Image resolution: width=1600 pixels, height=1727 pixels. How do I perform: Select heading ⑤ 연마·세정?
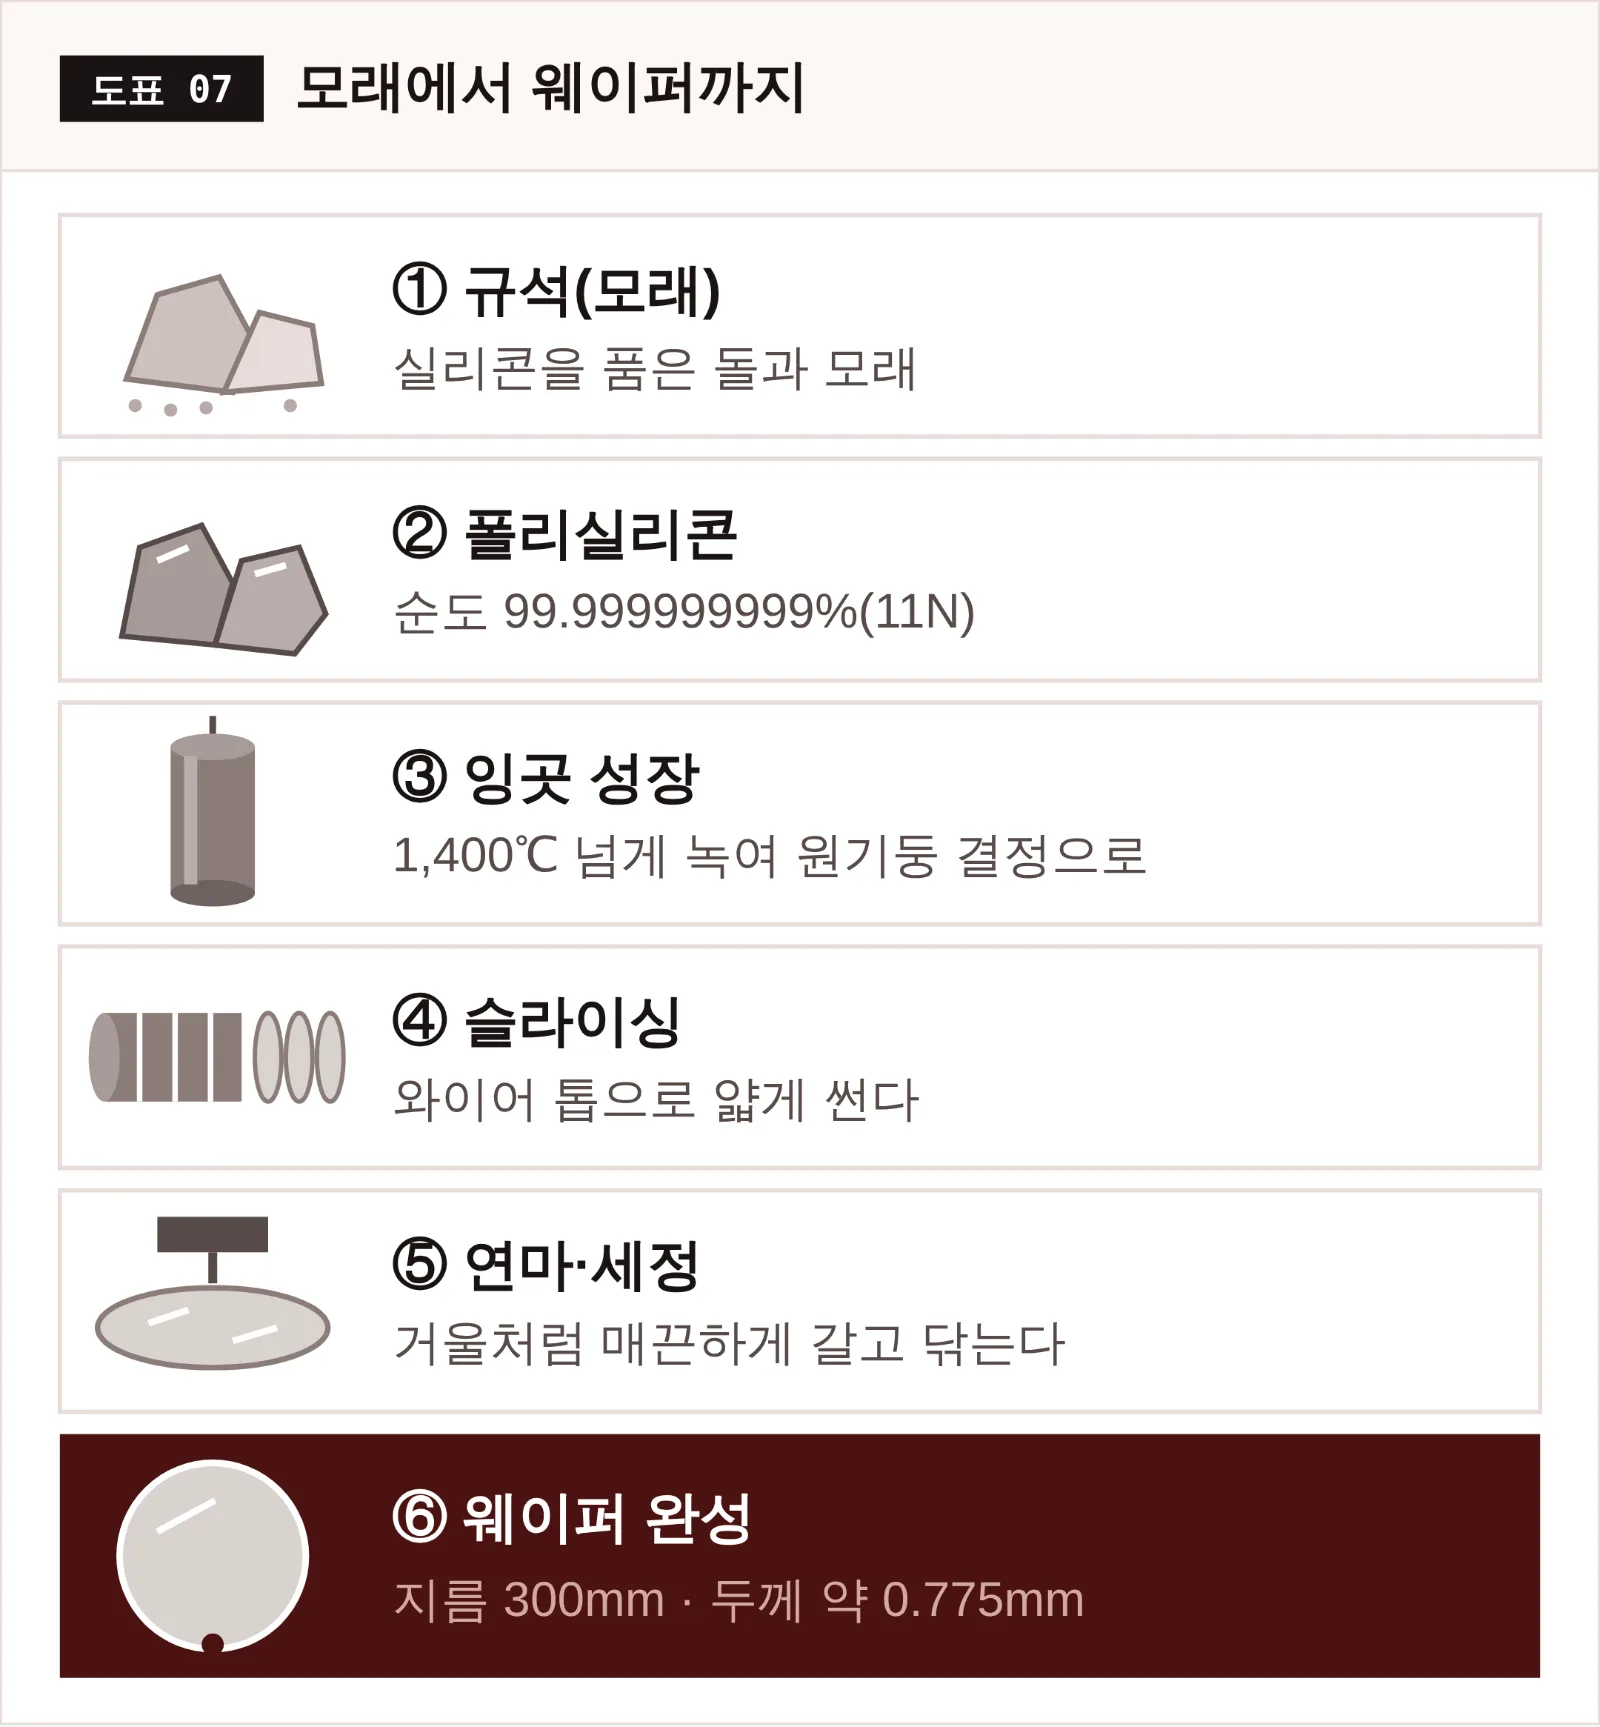(x=546, y=1266)
